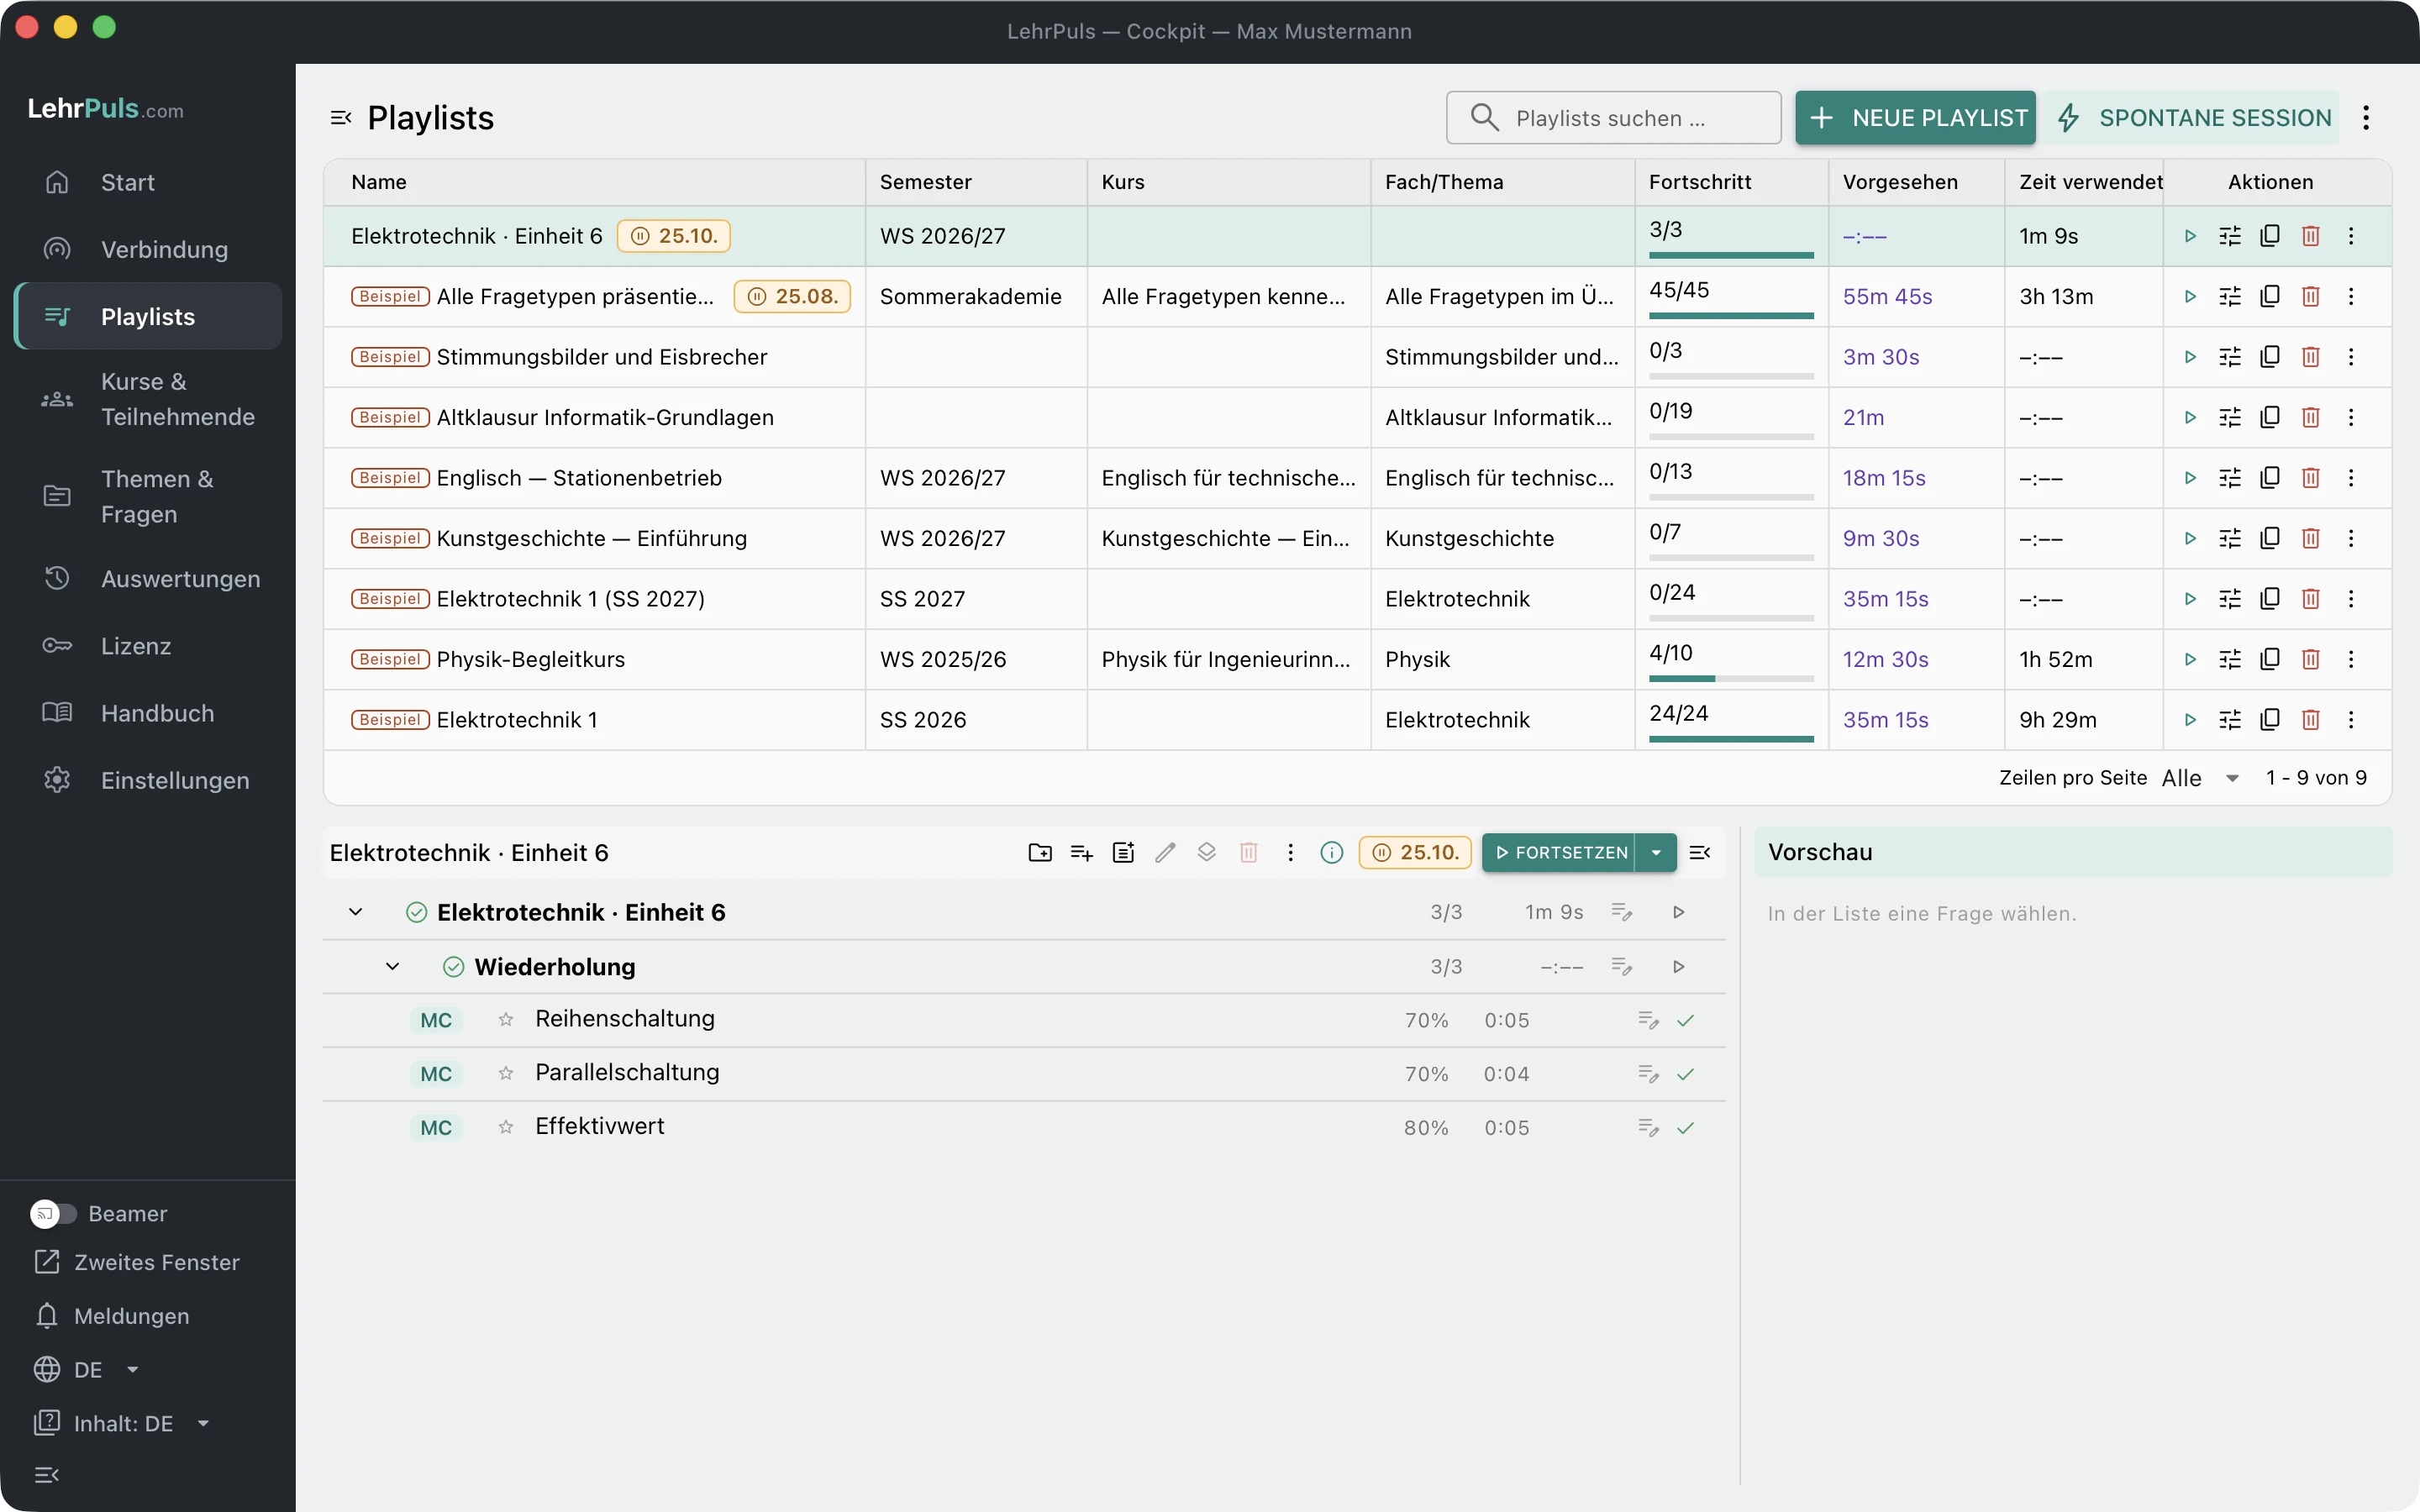Collapse the detail panel list icon
Viewport: 2420px width, 1512px height.
pos(1700,852)
